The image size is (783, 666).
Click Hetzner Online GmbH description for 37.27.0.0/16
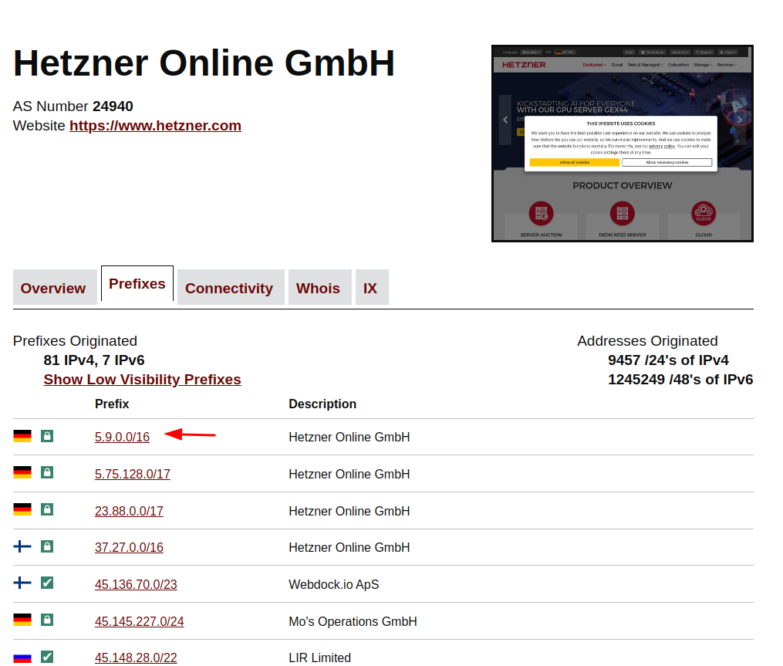(x=349, y=547)
